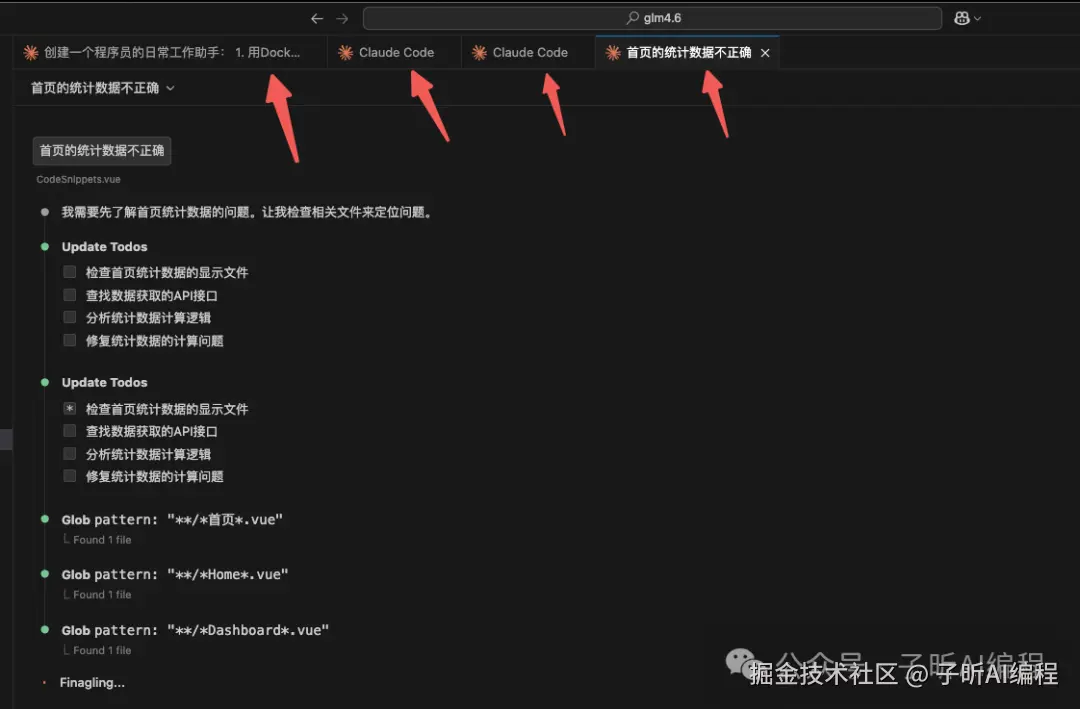The height and width of the screenshot is (709, 1080).
Task: Click the Claude icon on the second Claude Code tab
Action: click(x=478, y=52)
